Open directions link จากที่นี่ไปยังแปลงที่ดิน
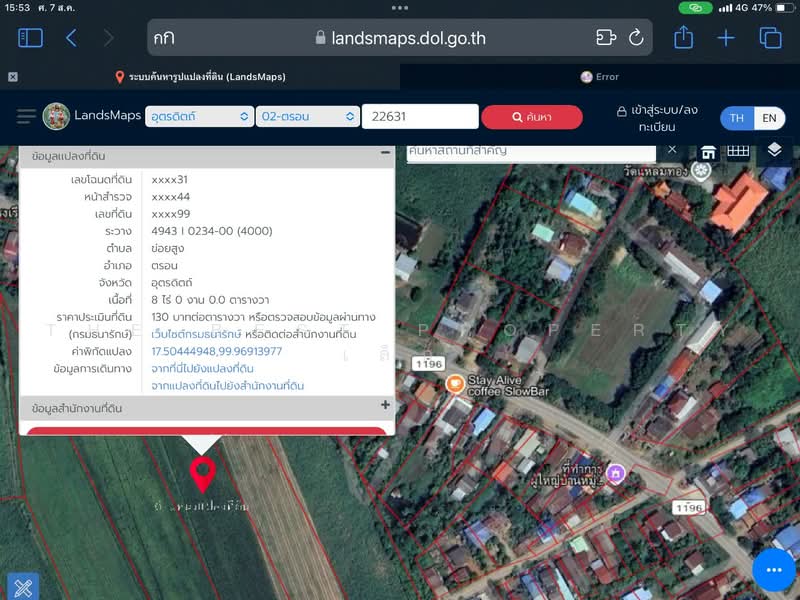 (202, 368)
